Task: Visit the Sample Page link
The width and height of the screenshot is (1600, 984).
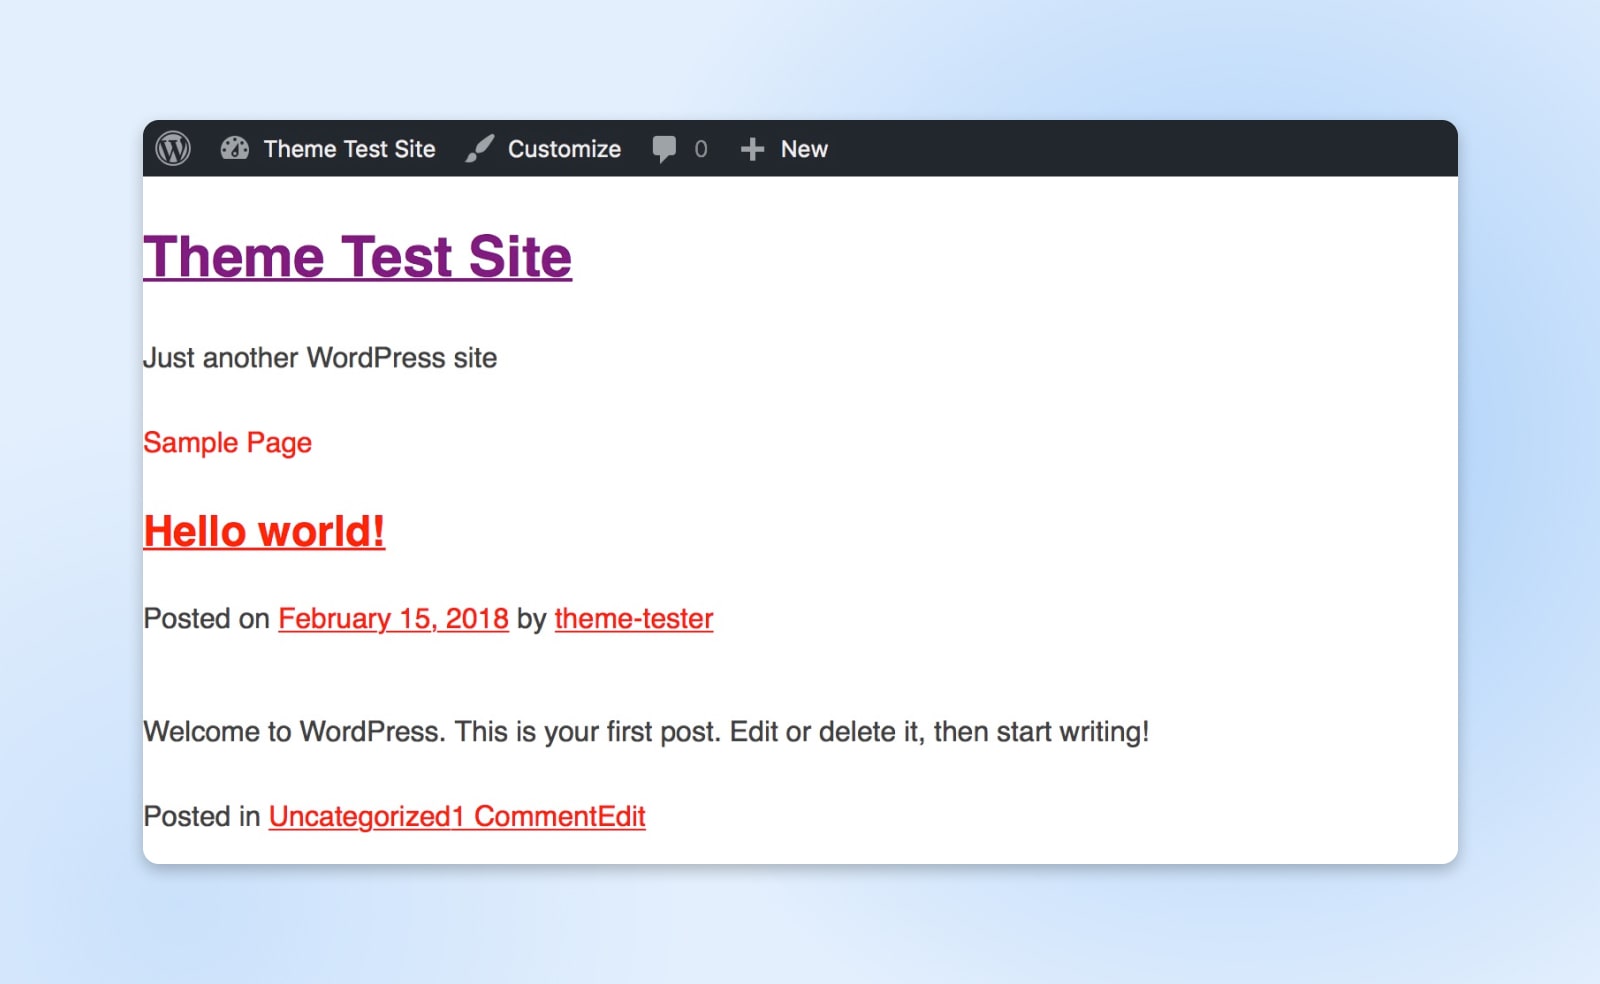Action: click(x=227, y=442)
